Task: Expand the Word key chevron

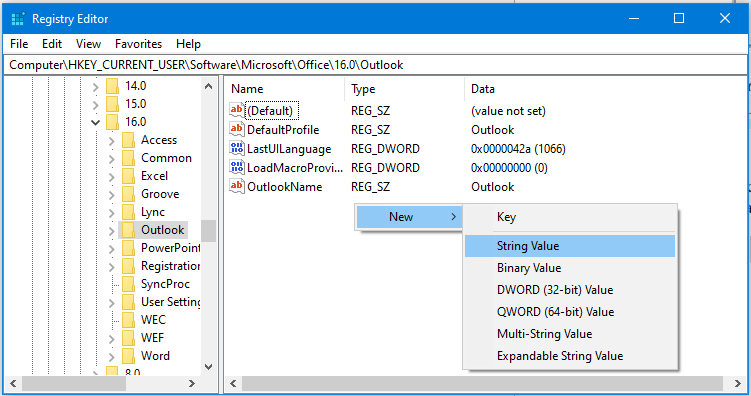Action: click(112, 357)
